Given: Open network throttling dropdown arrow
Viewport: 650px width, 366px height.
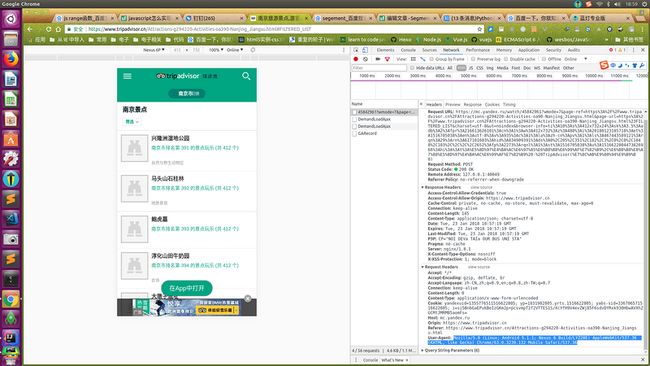Looking at the screenshot, I should tap(585, 59).
